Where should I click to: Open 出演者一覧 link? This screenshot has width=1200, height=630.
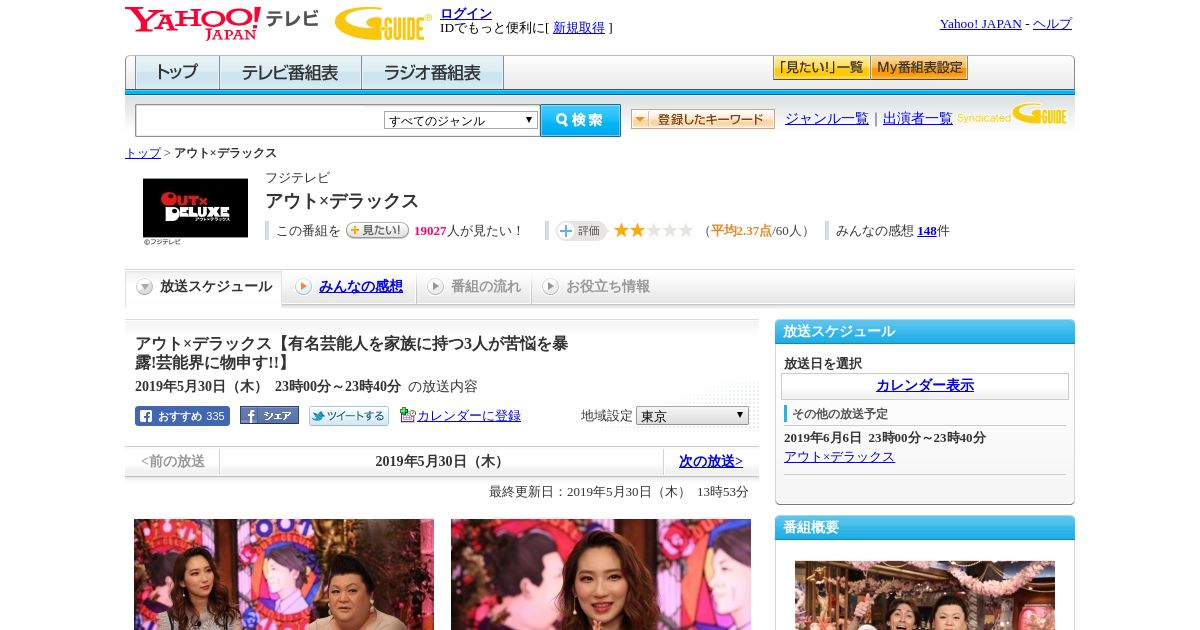(918, 118)
